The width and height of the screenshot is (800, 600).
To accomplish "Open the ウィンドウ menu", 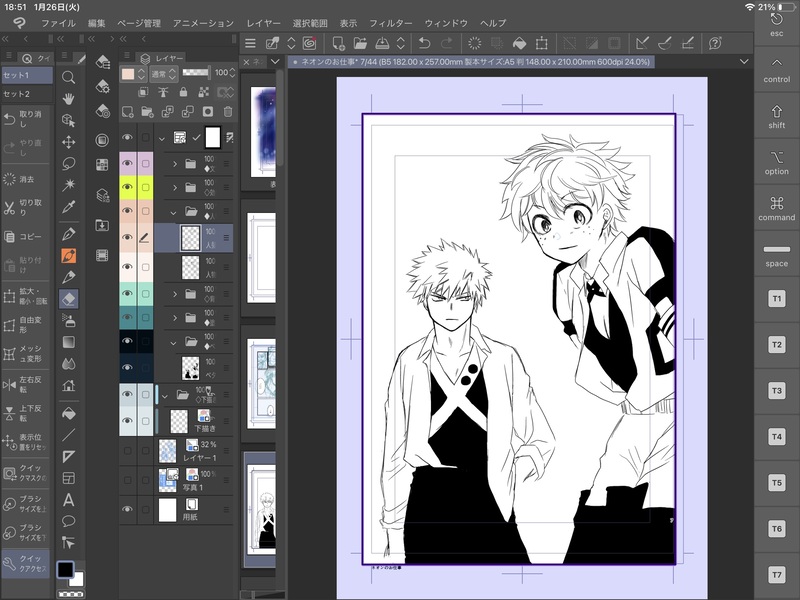I will coord(446,23).
